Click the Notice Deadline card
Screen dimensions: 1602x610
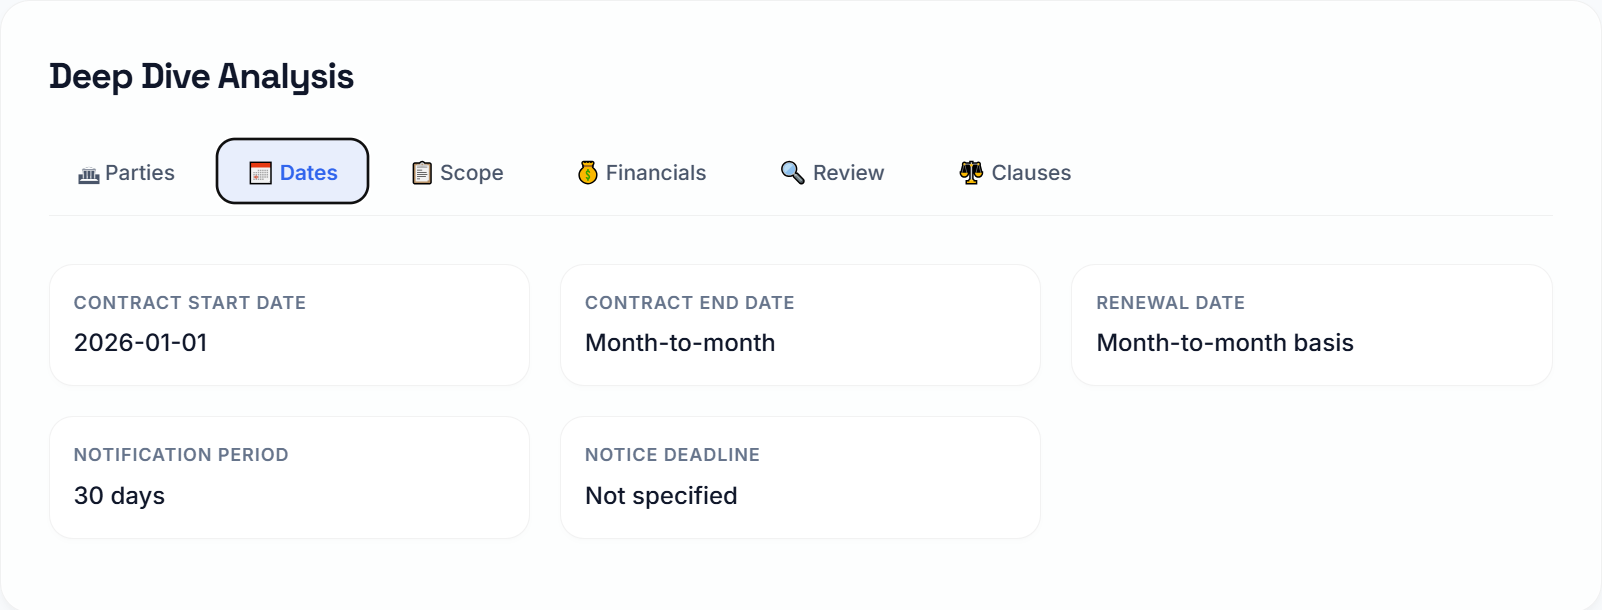(x=800, y=477)
